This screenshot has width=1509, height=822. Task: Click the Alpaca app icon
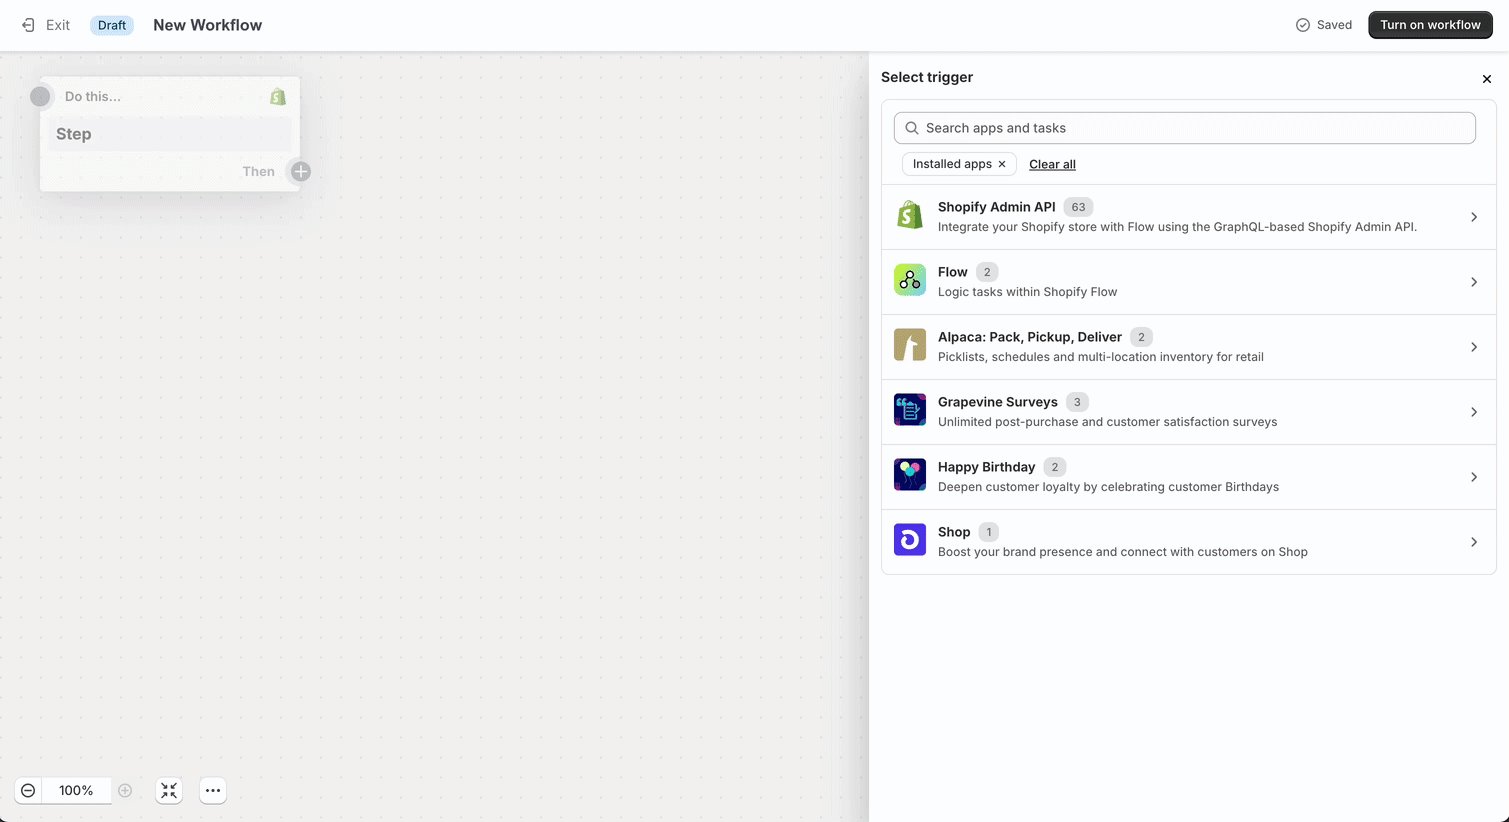click(910, 345)
